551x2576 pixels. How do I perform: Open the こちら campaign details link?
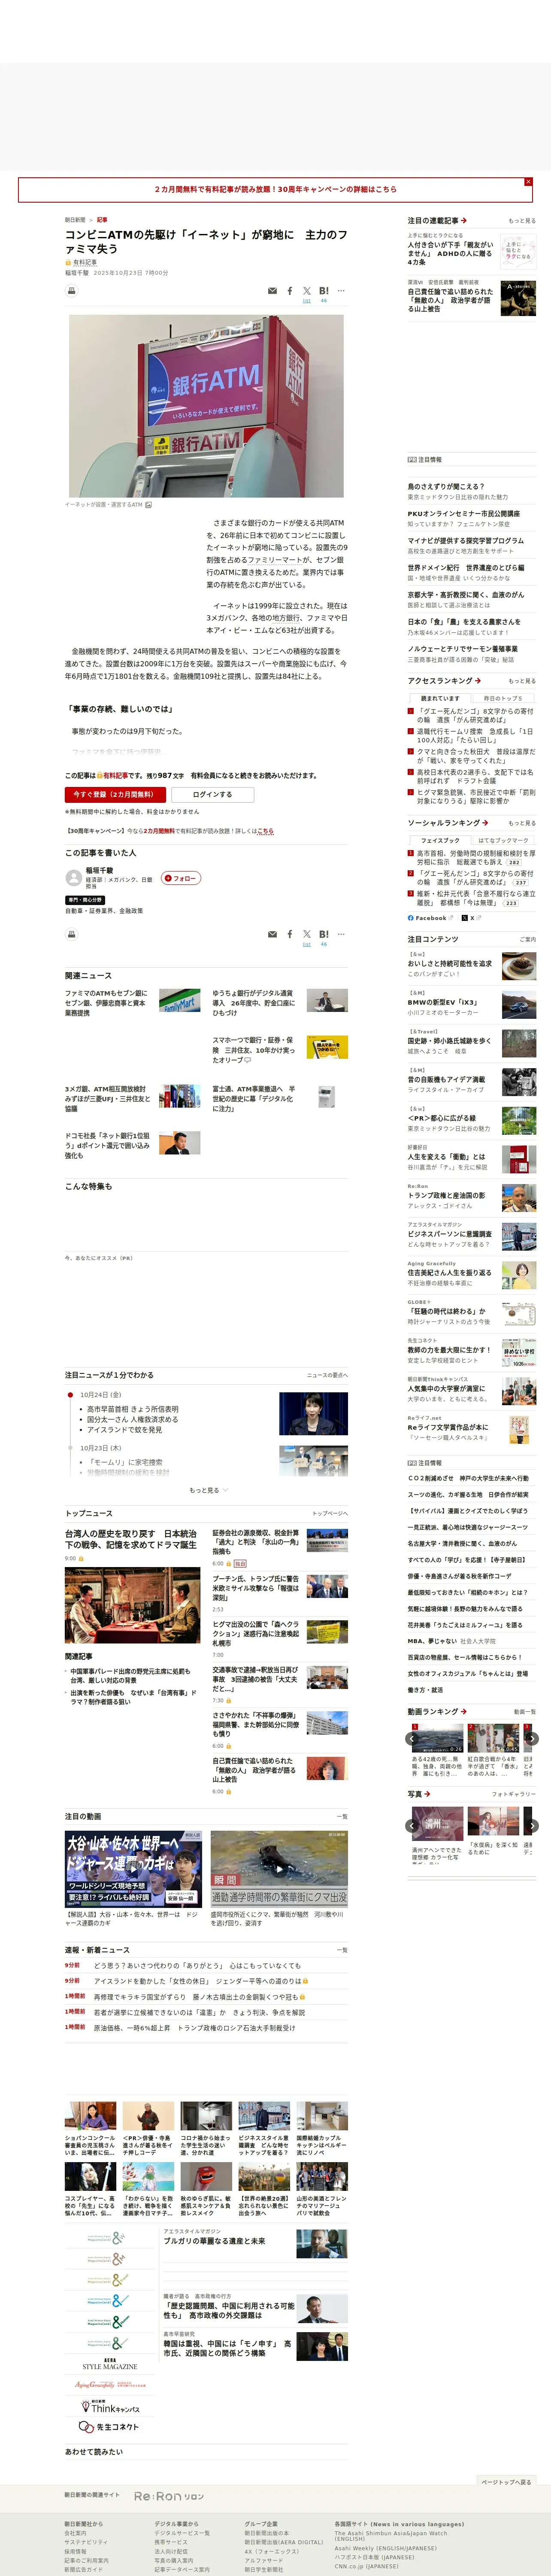265,831
